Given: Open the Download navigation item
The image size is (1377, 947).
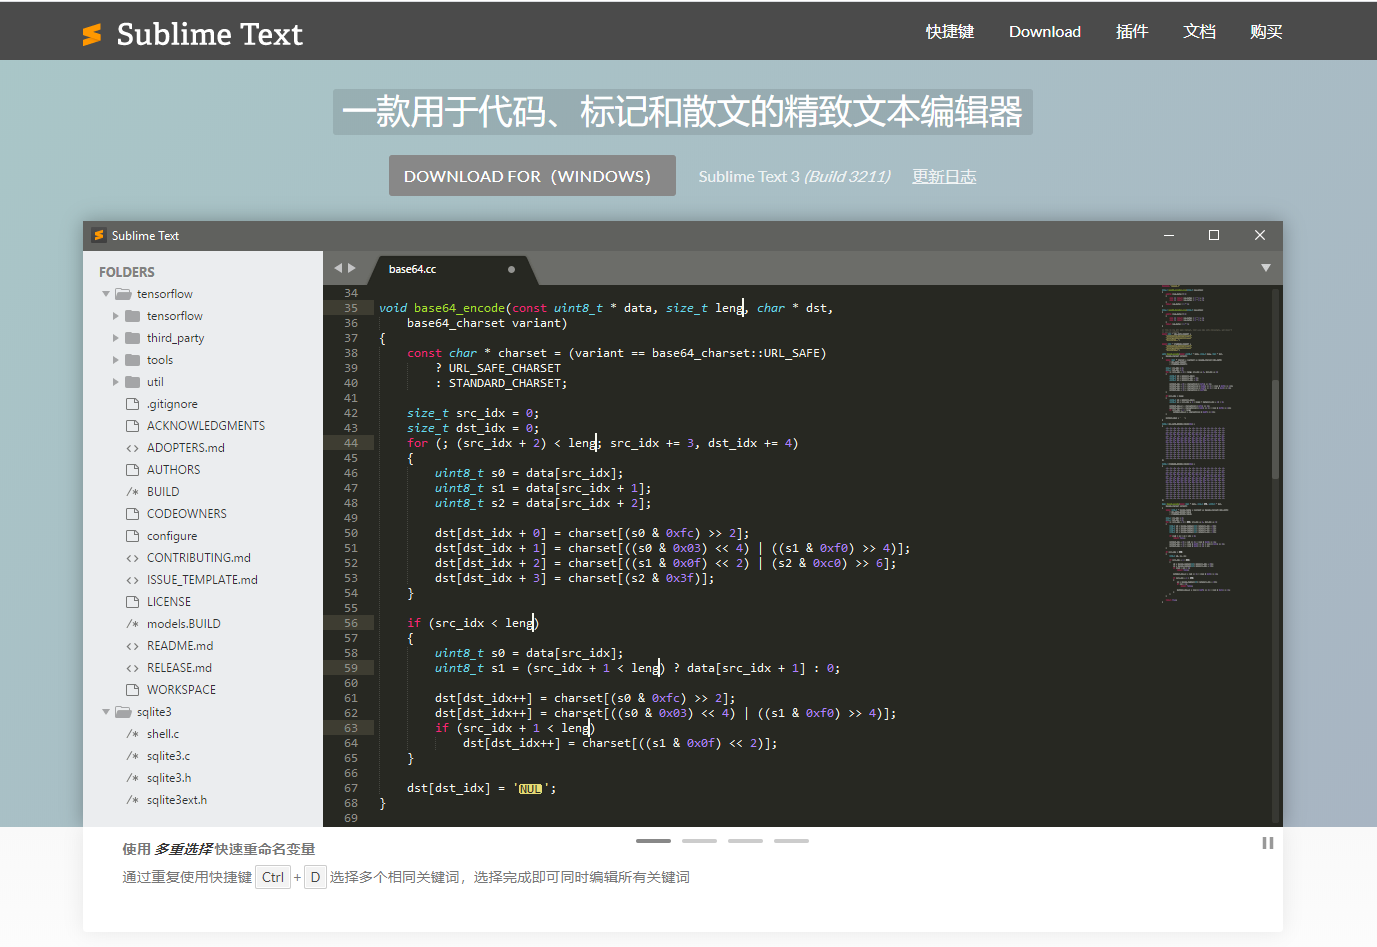Looking at the screenshot, I should (x=1044, y=32).
